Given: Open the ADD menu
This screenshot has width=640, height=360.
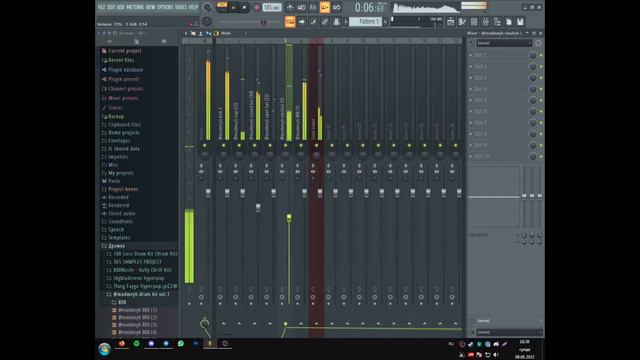Looking at the screenshot, I should [x=121, y=7].
